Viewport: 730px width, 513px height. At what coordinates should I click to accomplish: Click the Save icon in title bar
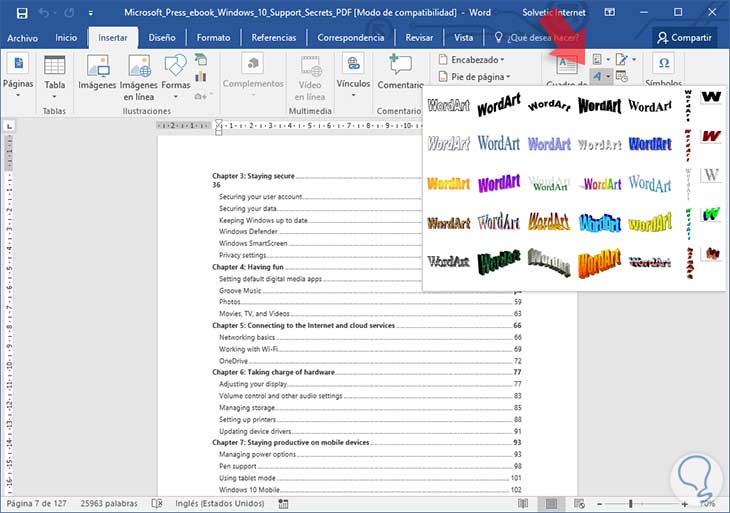click(21, 13)
